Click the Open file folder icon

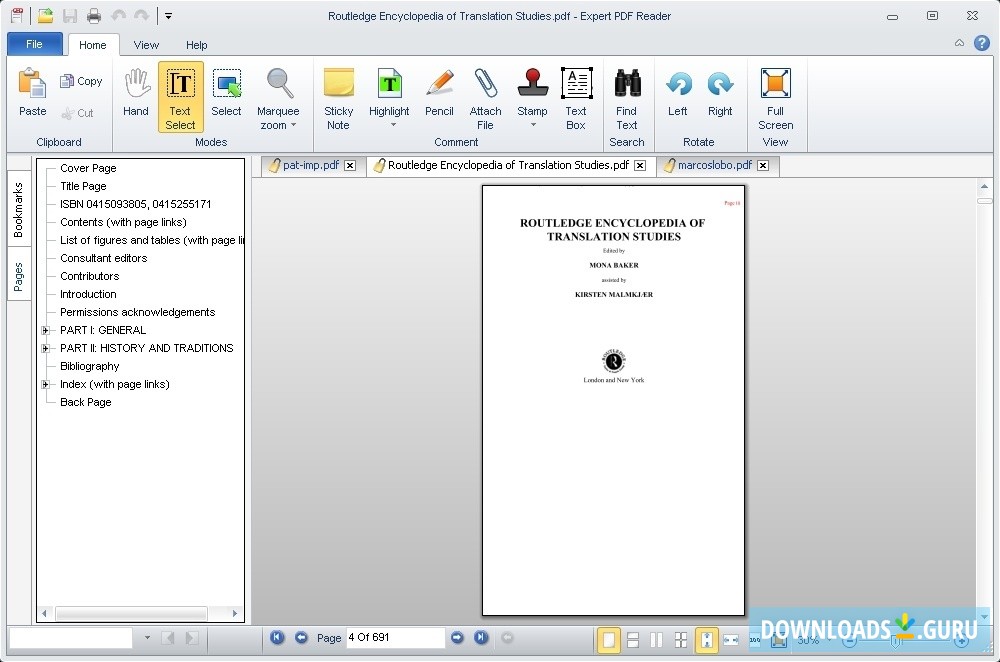(45, 16)
